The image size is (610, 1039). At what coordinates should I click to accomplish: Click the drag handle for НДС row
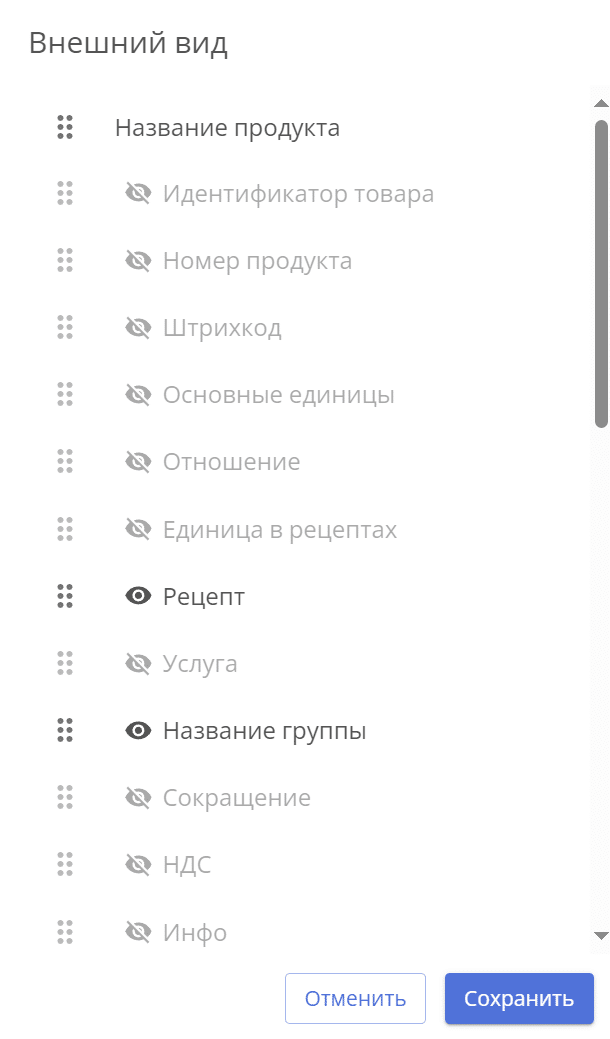coord(65,865)
